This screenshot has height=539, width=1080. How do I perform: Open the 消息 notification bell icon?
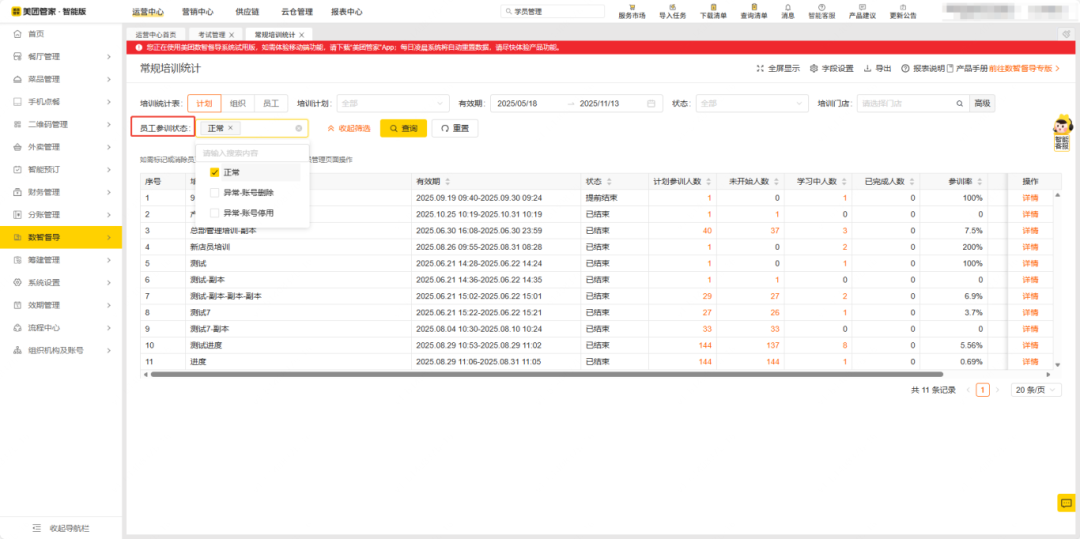(788, 7)
